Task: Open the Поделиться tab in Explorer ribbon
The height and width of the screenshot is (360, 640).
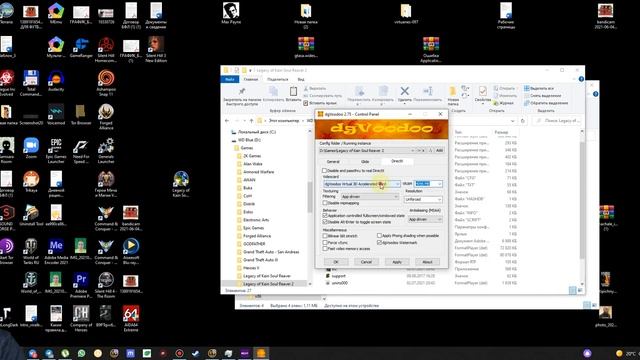Action: click(x=278, y=79)
